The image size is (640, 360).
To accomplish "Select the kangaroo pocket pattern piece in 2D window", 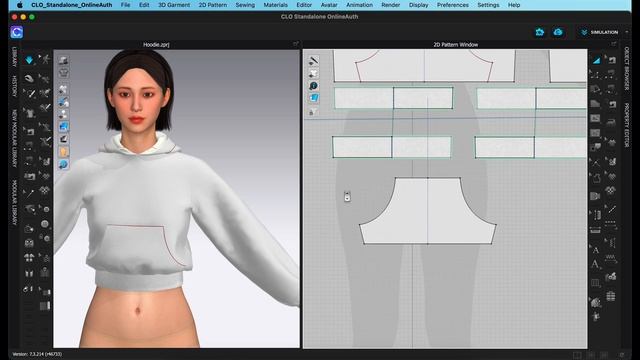I will 428,212.
